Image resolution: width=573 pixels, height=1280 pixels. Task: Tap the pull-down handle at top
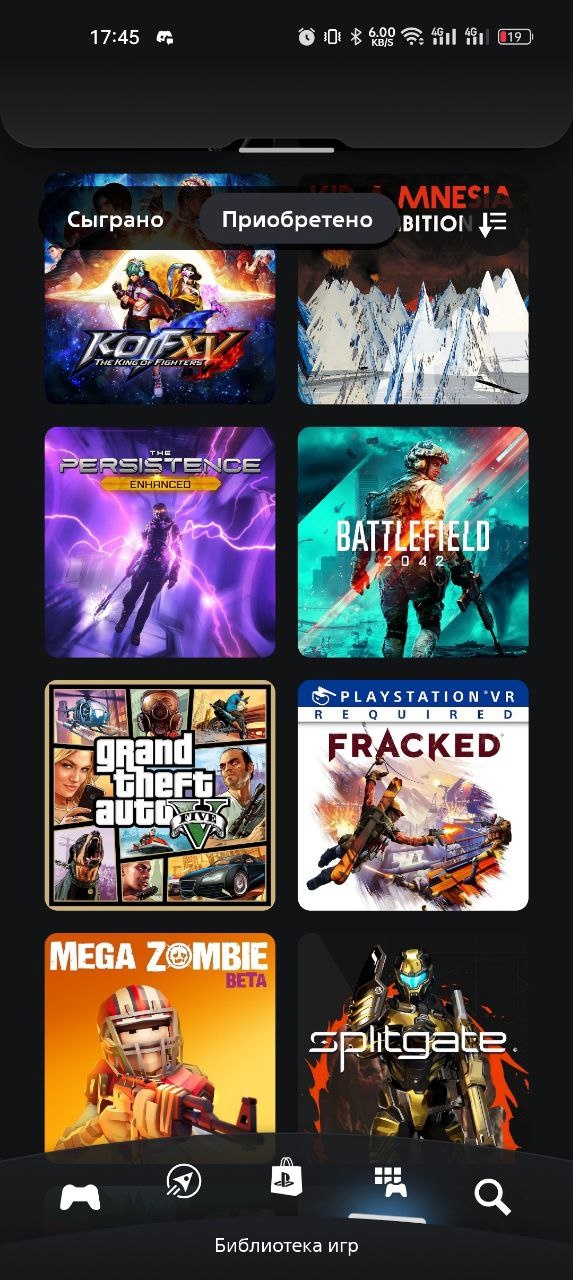[286, 150]
